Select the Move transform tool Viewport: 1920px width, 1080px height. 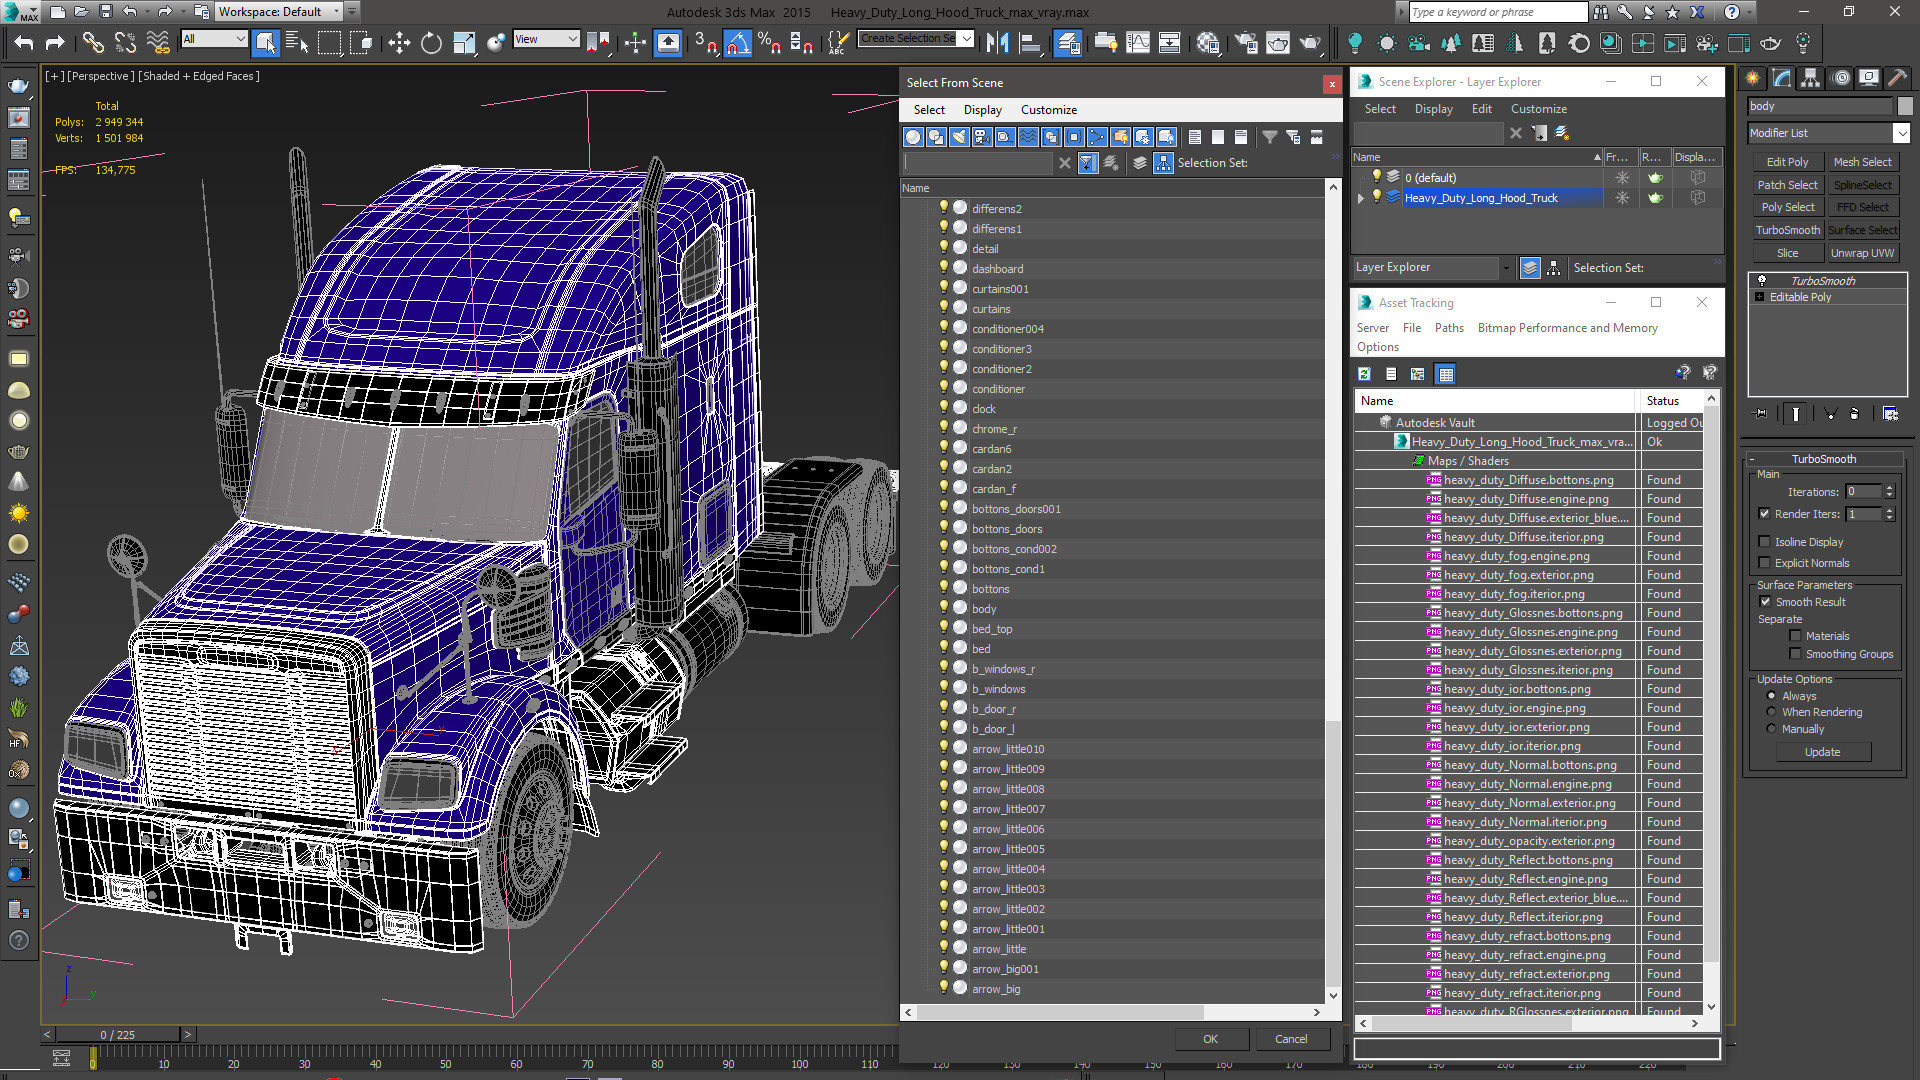tap(399, 42)
